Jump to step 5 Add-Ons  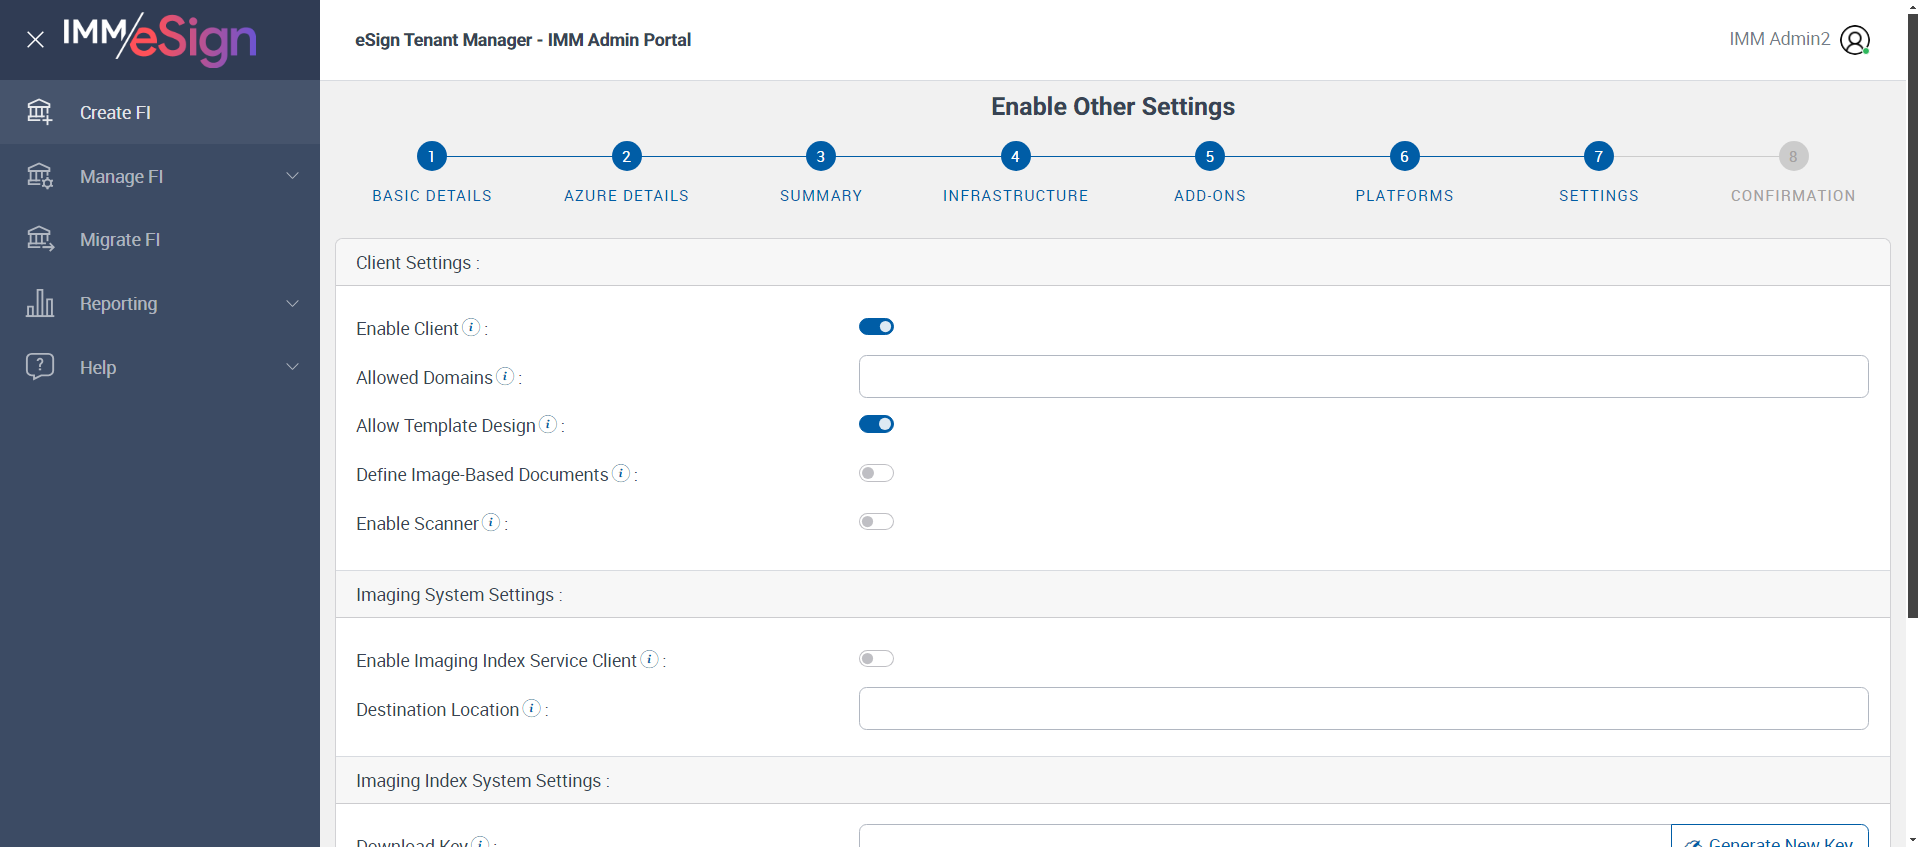(x=1210, y=156)
